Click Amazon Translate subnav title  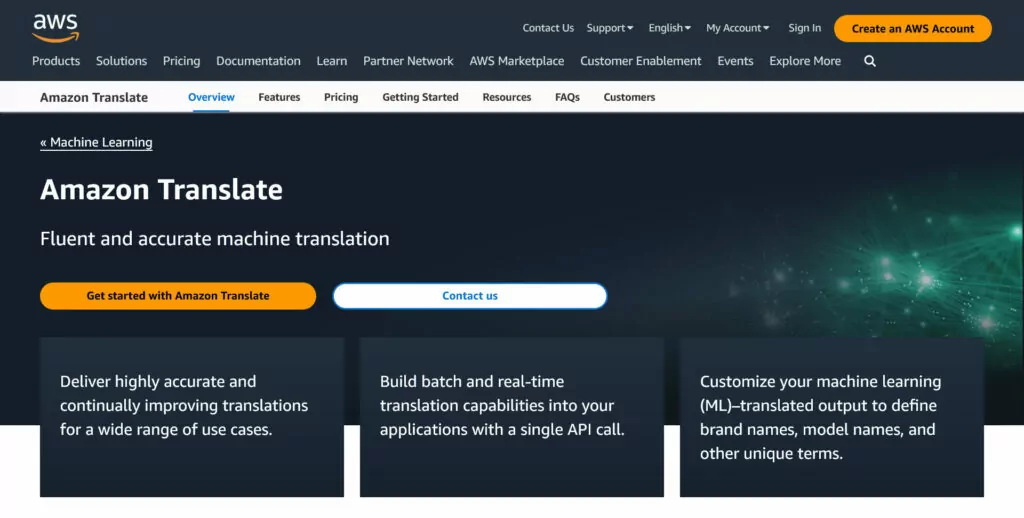[x=94, y=97]
